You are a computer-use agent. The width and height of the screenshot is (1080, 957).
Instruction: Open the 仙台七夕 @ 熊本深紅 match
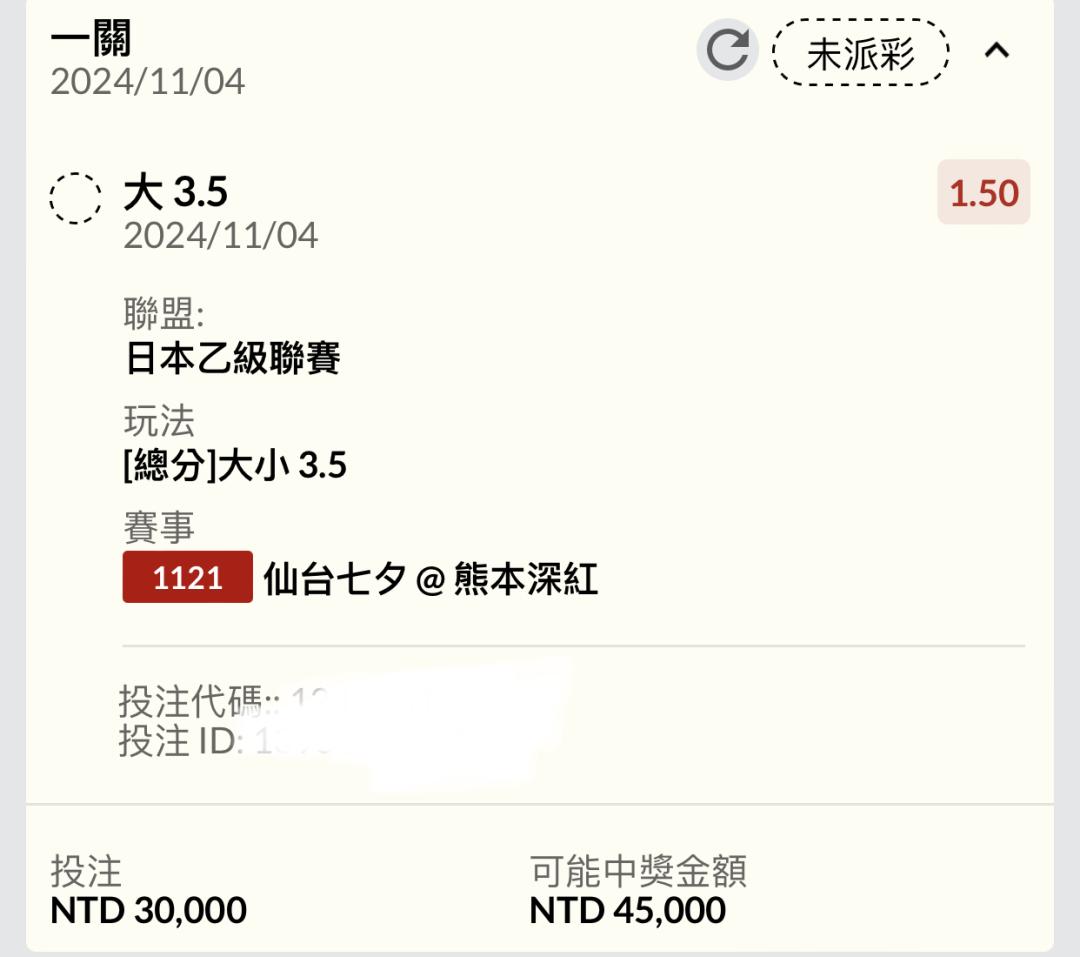pos(430,578)
